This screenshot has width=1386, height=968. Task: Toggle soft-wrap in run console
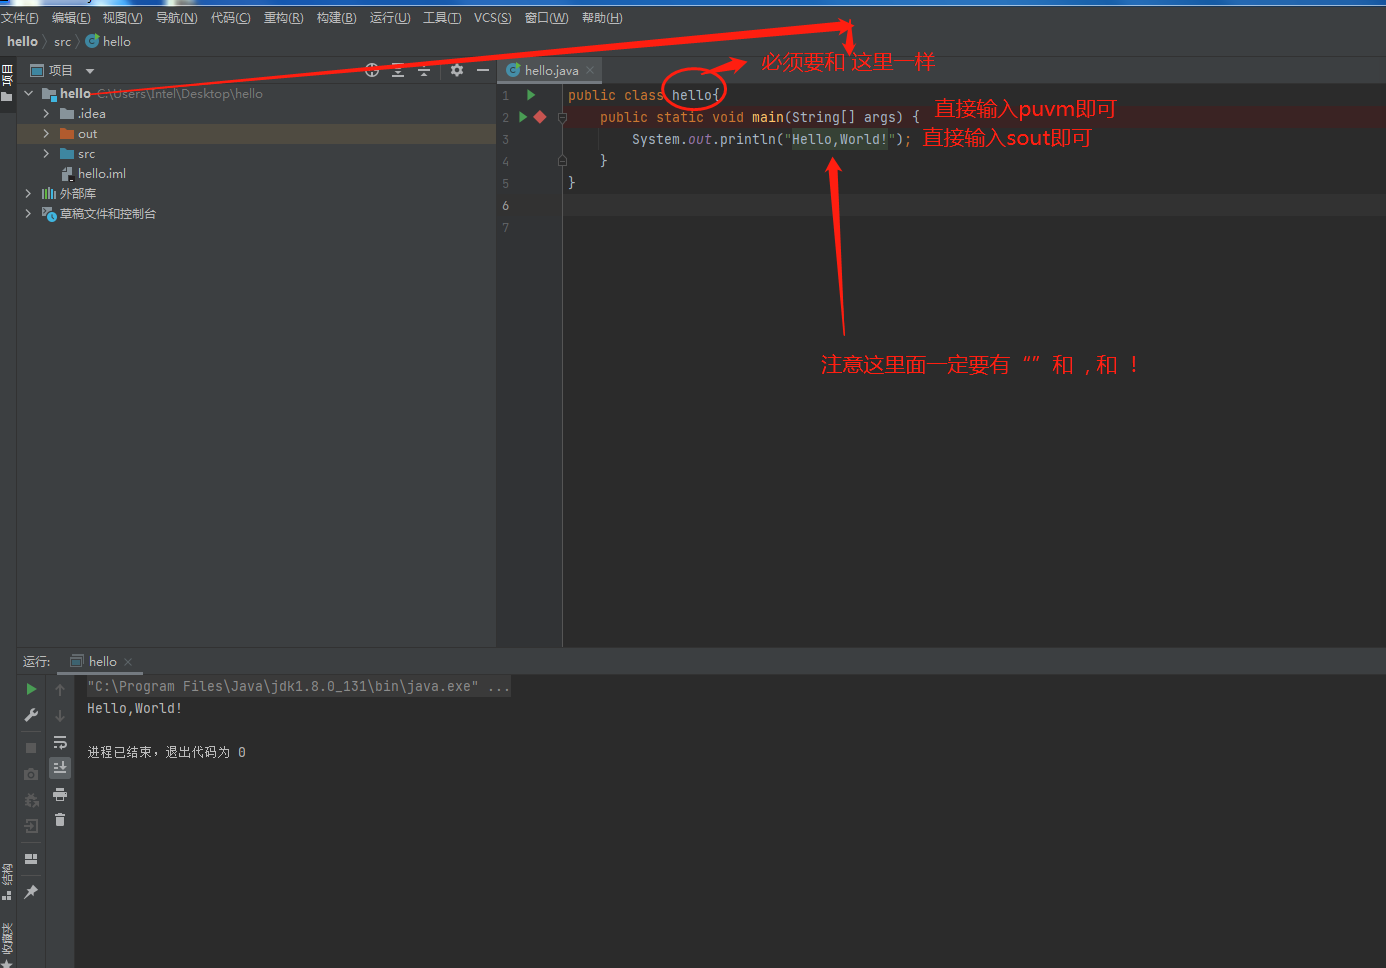60,742
